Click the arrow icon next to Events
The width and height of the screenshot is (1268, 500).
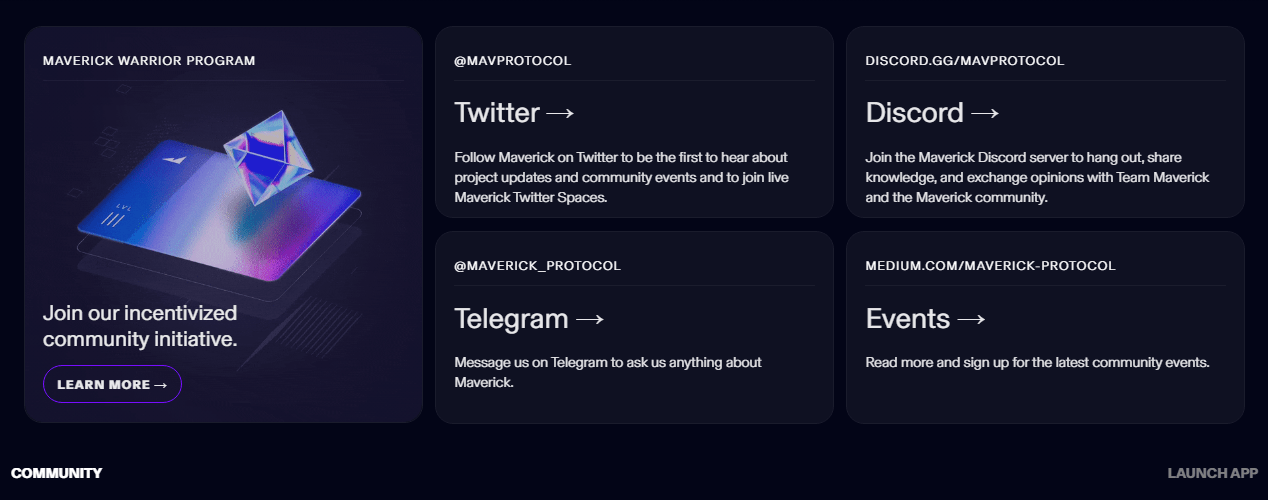[x=971, y=319]
